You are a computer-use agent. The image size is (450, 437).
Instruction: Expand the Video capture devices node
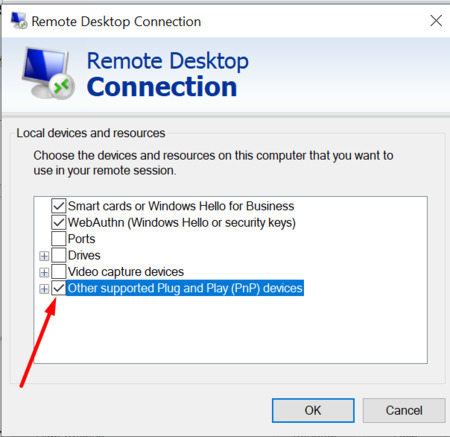(x=44, y=272)
